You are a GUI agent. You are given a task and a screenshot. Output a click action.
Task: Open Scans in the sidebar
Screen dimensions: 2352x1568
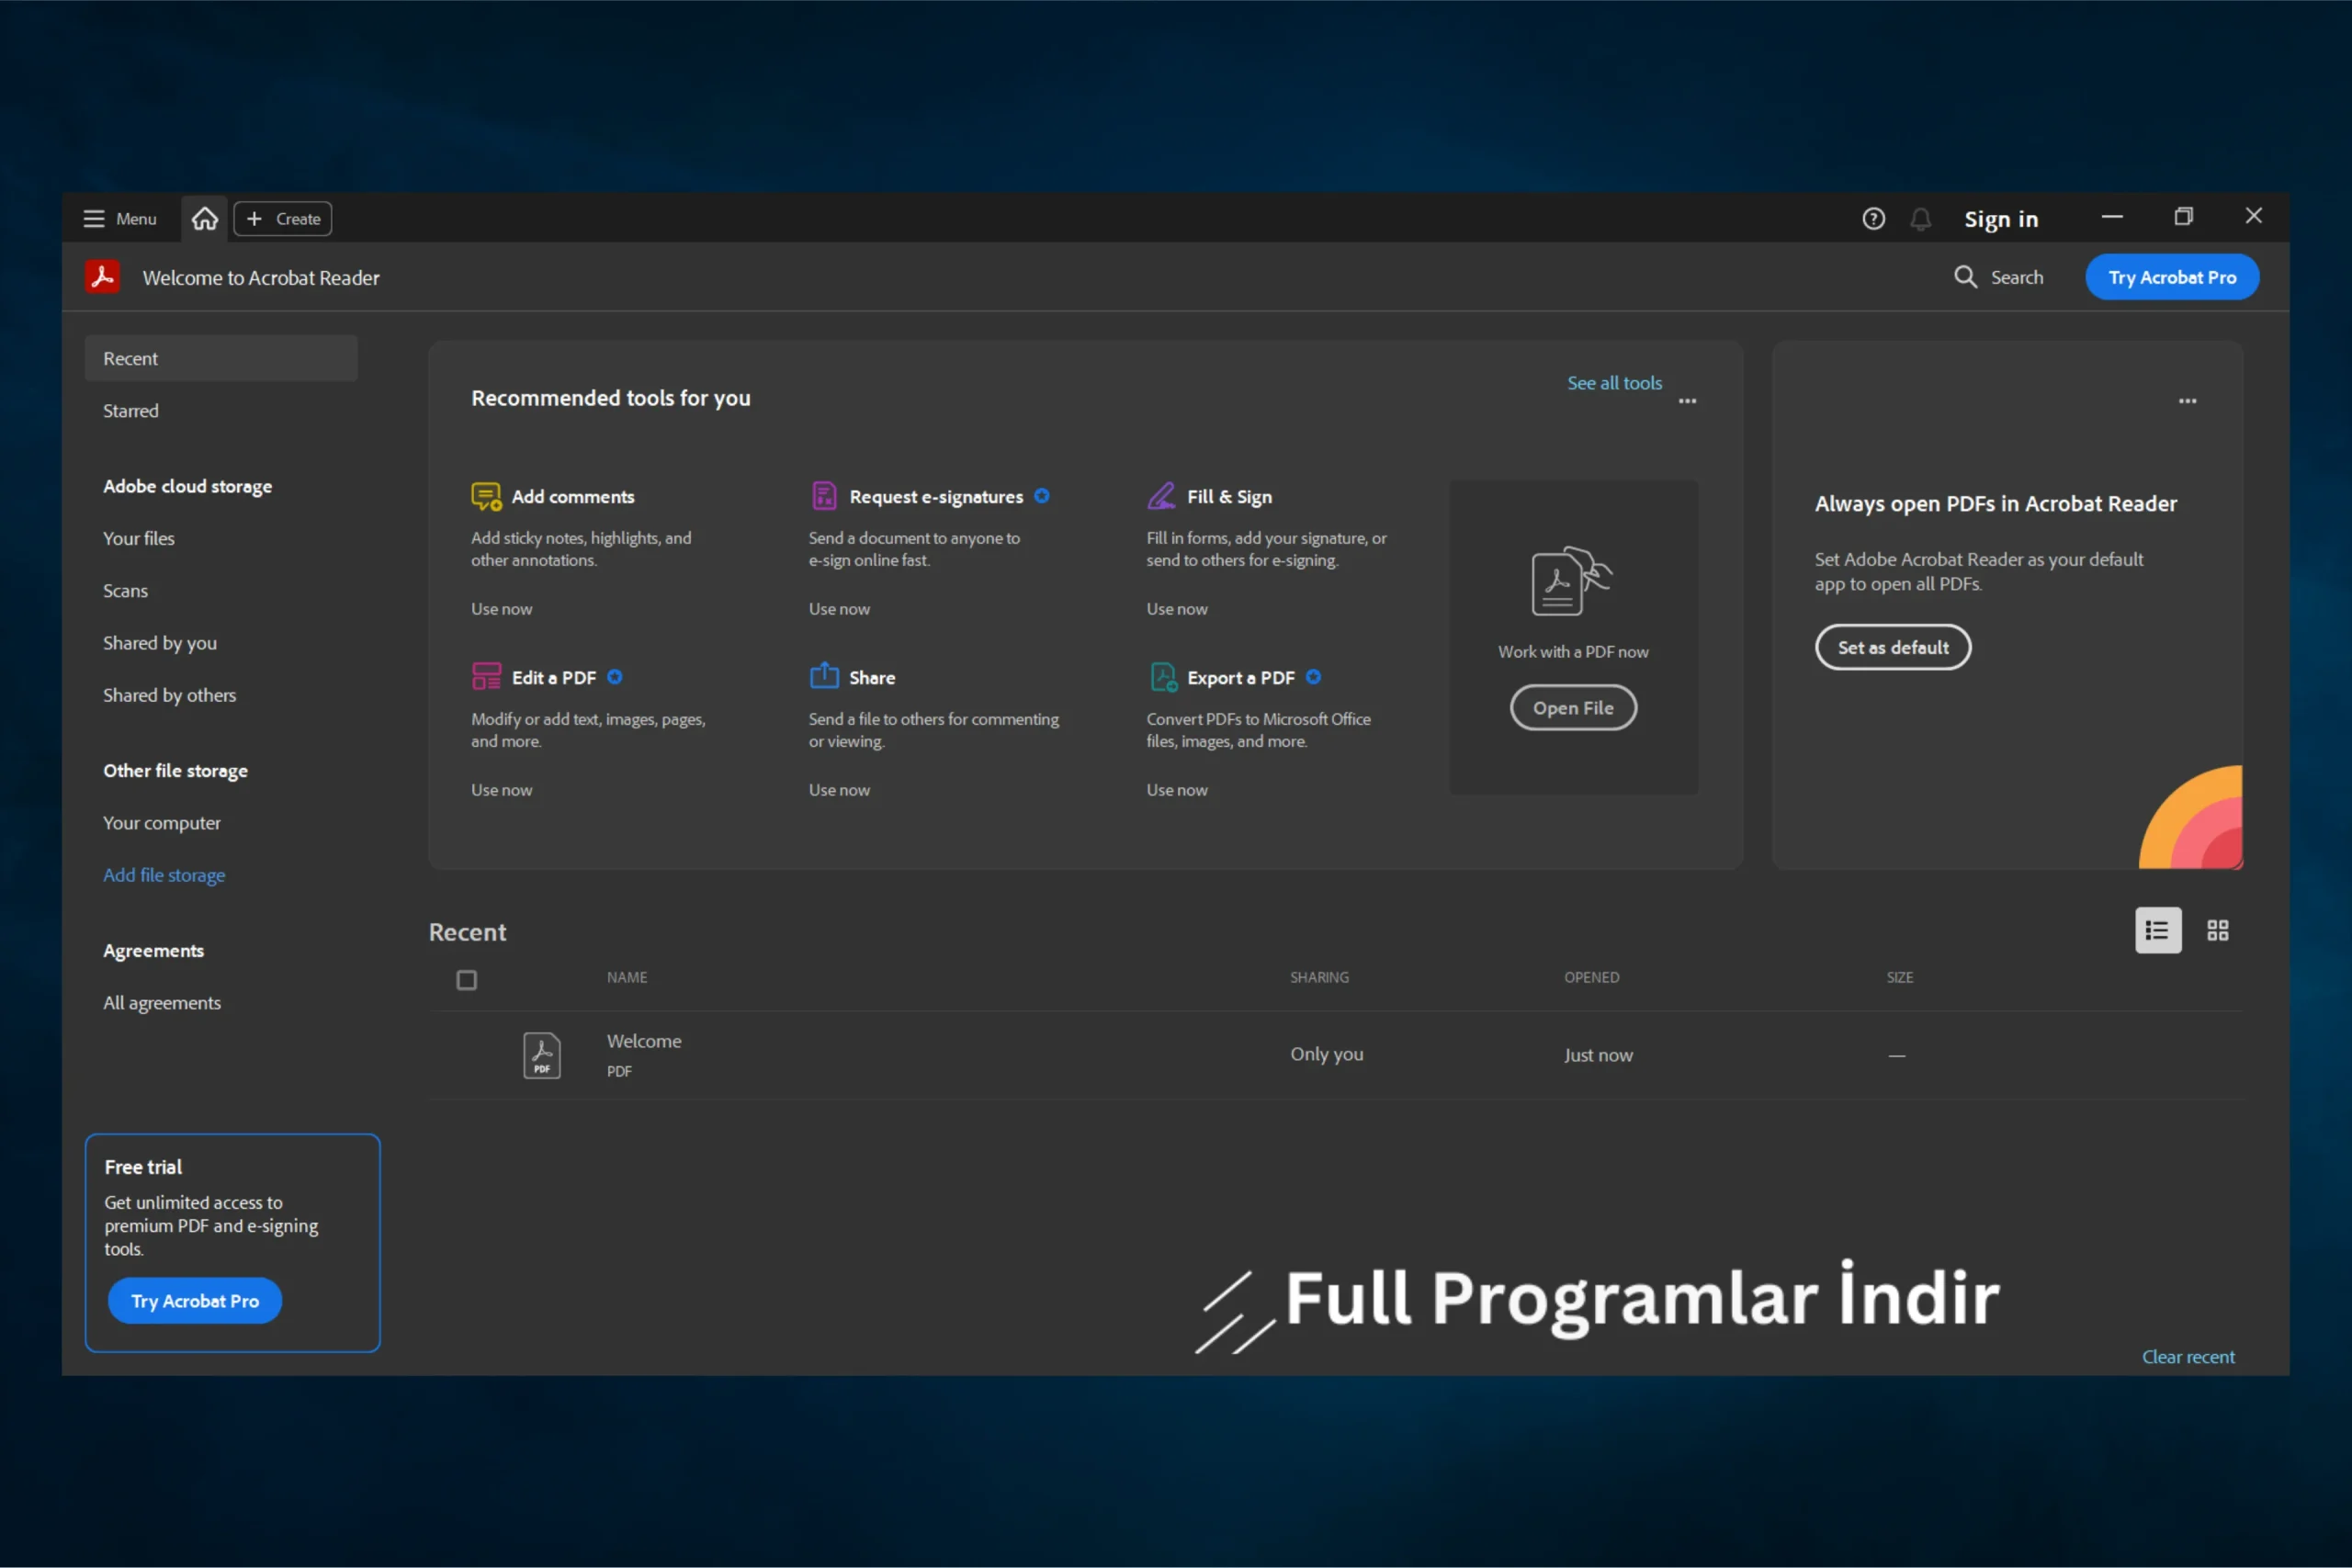125,591
